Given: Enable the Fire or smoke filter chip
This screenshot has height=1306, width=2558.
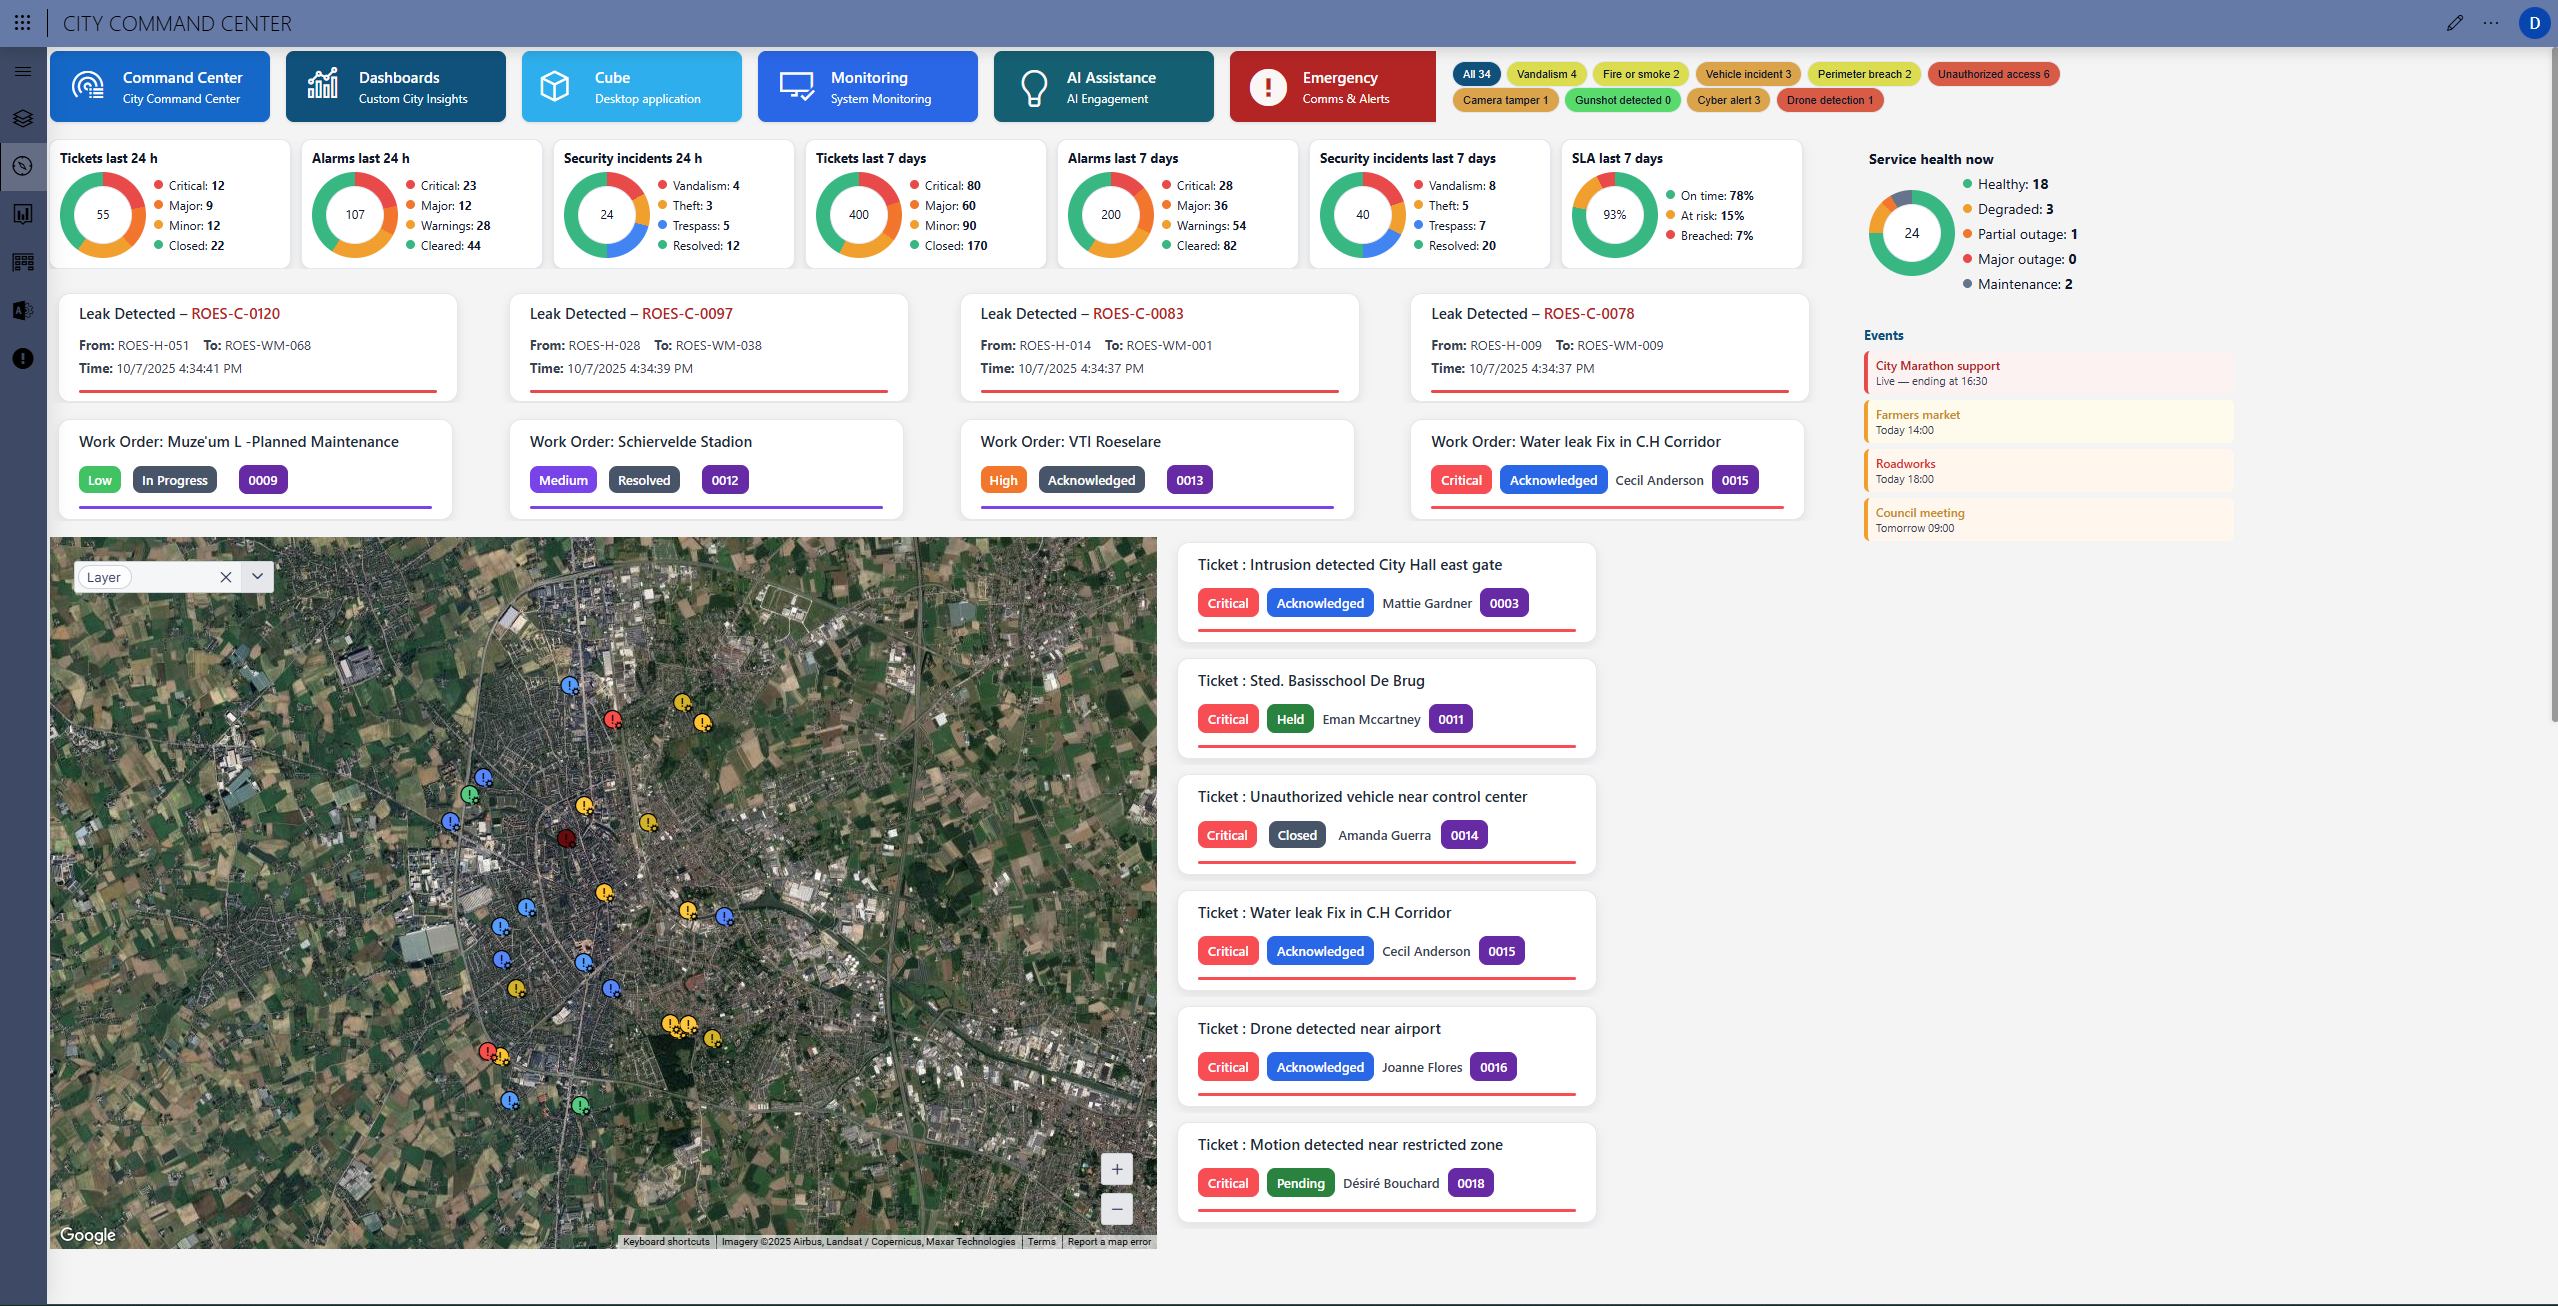Looking at the screenshot, I should tap(1640, 74).
